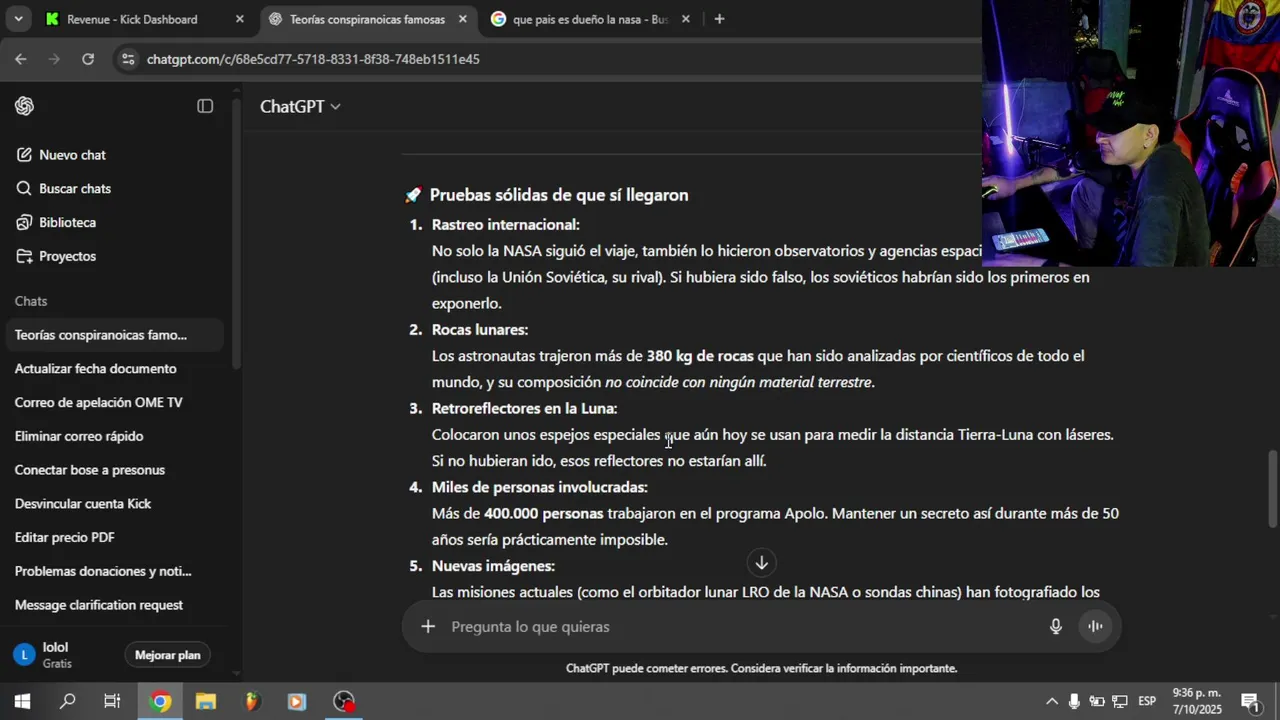
Task: Click the text 'Nuevas imágenes:'
Action: [493, 566]
